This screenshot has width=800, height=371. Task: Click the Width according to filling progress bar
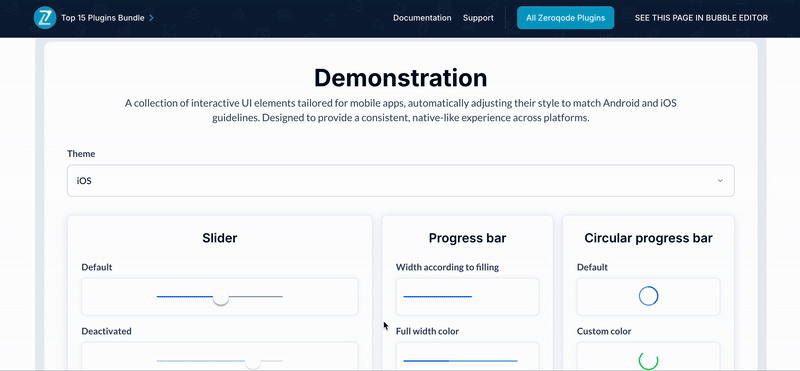pos(437,296)
